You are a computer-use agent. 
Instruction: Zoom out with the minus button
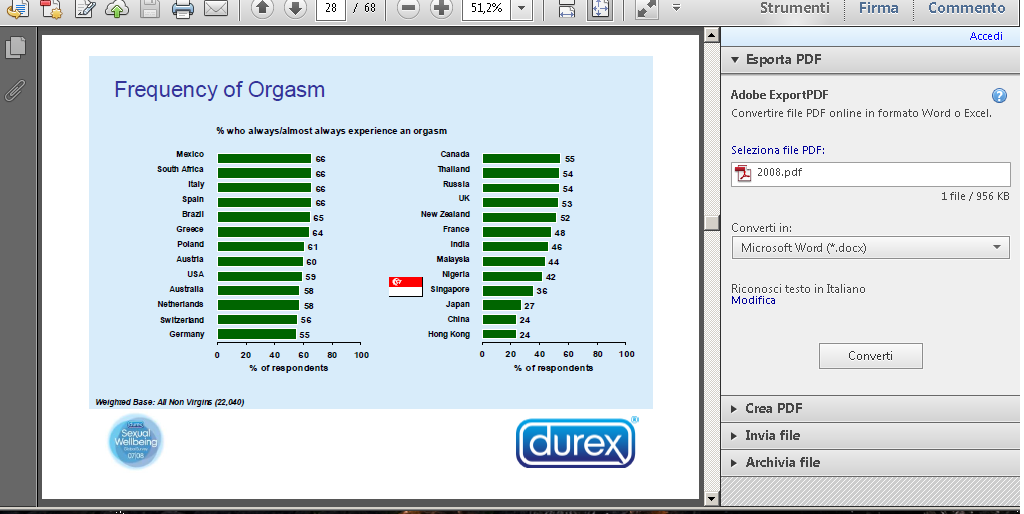click(x=408, y=9)
